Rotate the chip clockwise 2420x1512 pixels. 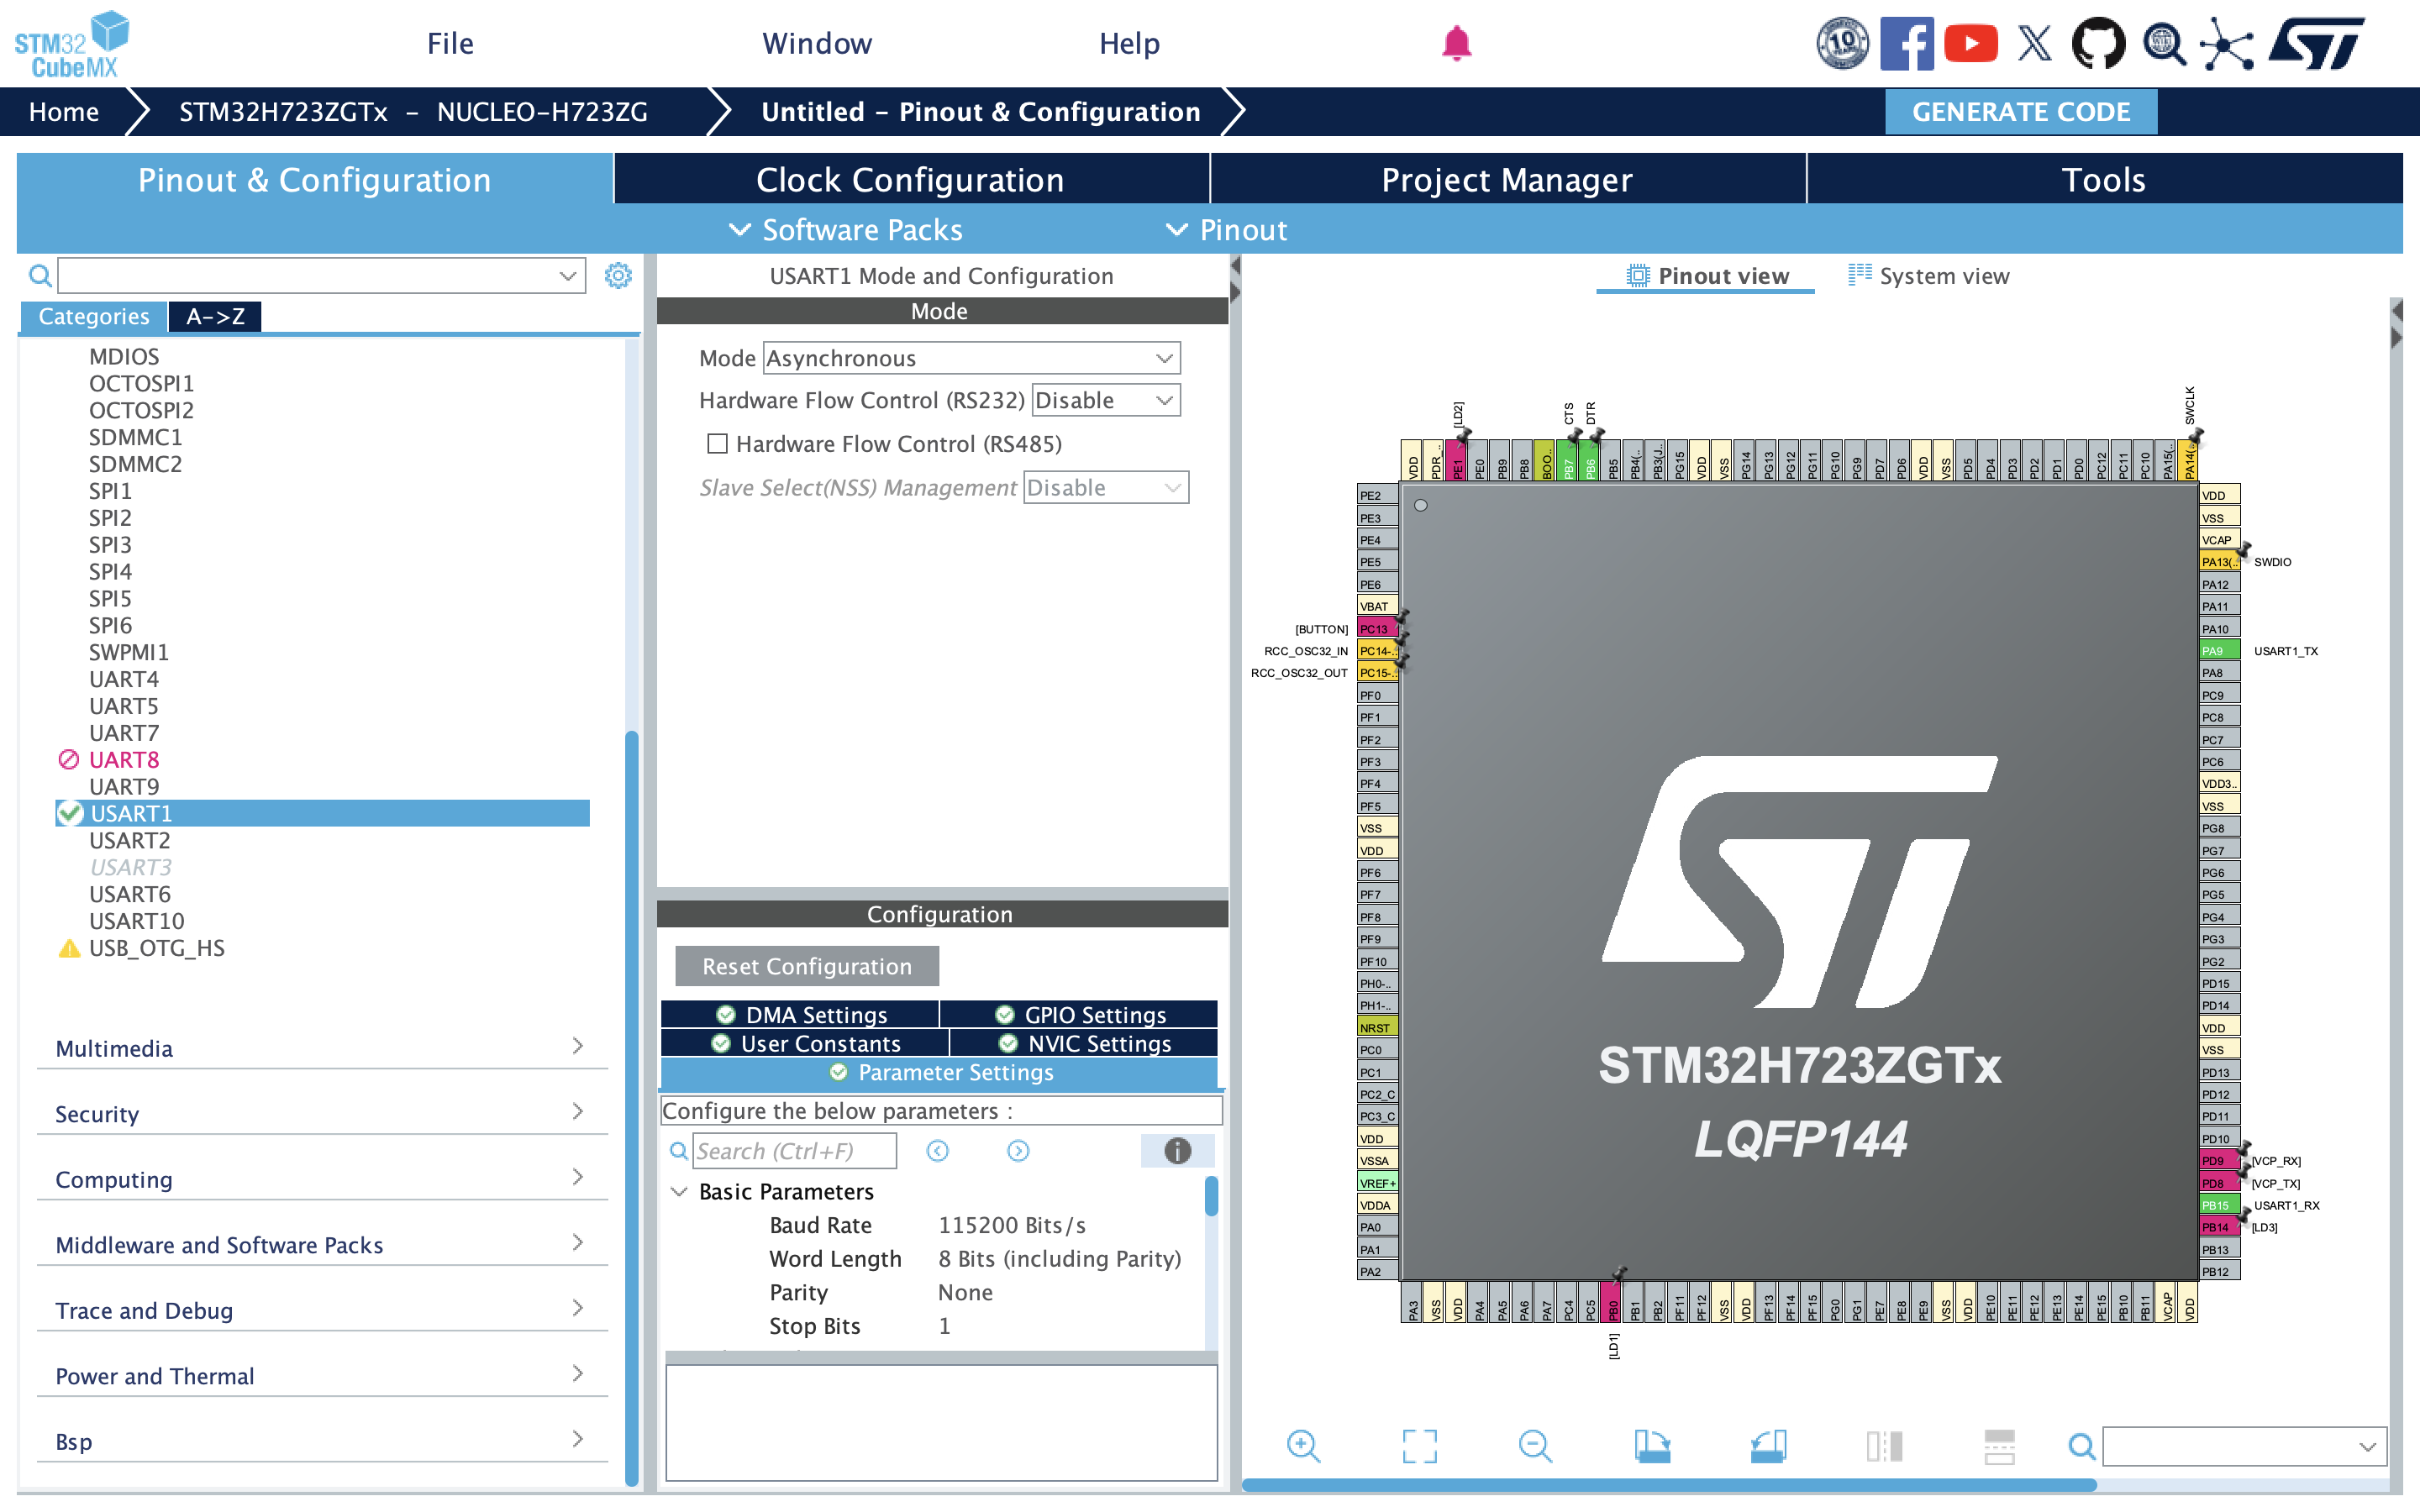(1651, 1446)
